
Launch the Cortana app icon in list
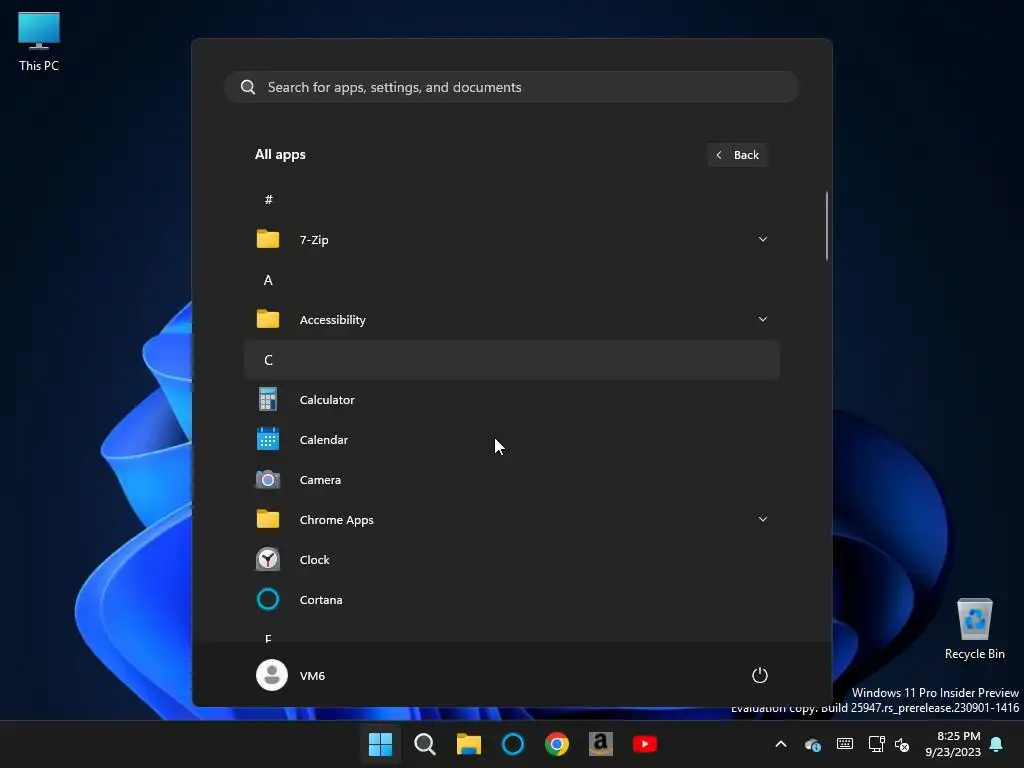(268, 600)
